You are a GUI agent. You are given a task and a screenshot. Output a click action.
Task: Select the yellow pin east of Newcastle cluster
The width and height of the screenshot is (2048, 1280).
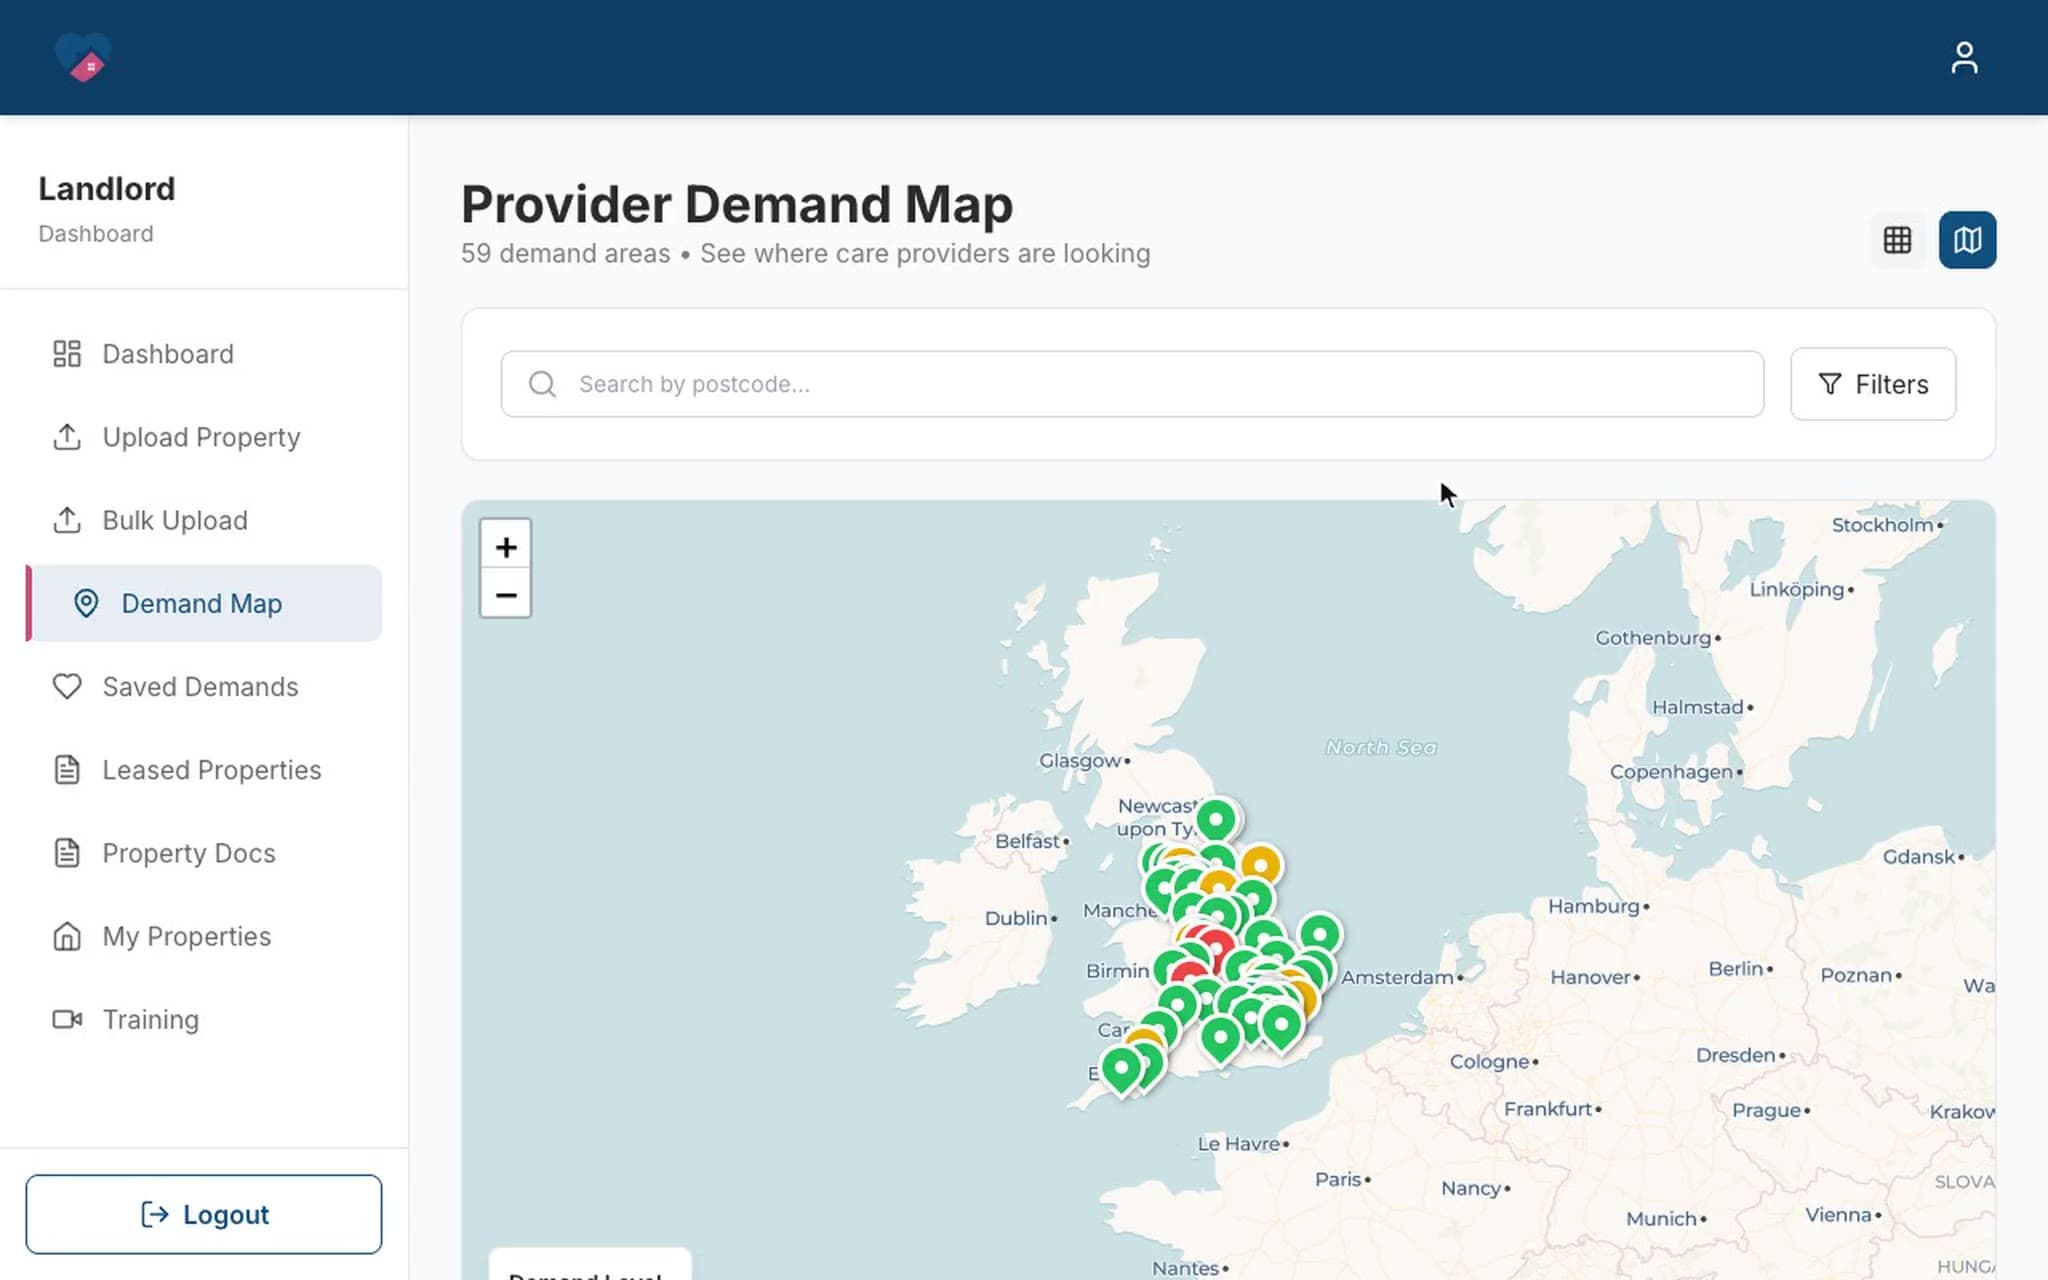[1260, 866]
